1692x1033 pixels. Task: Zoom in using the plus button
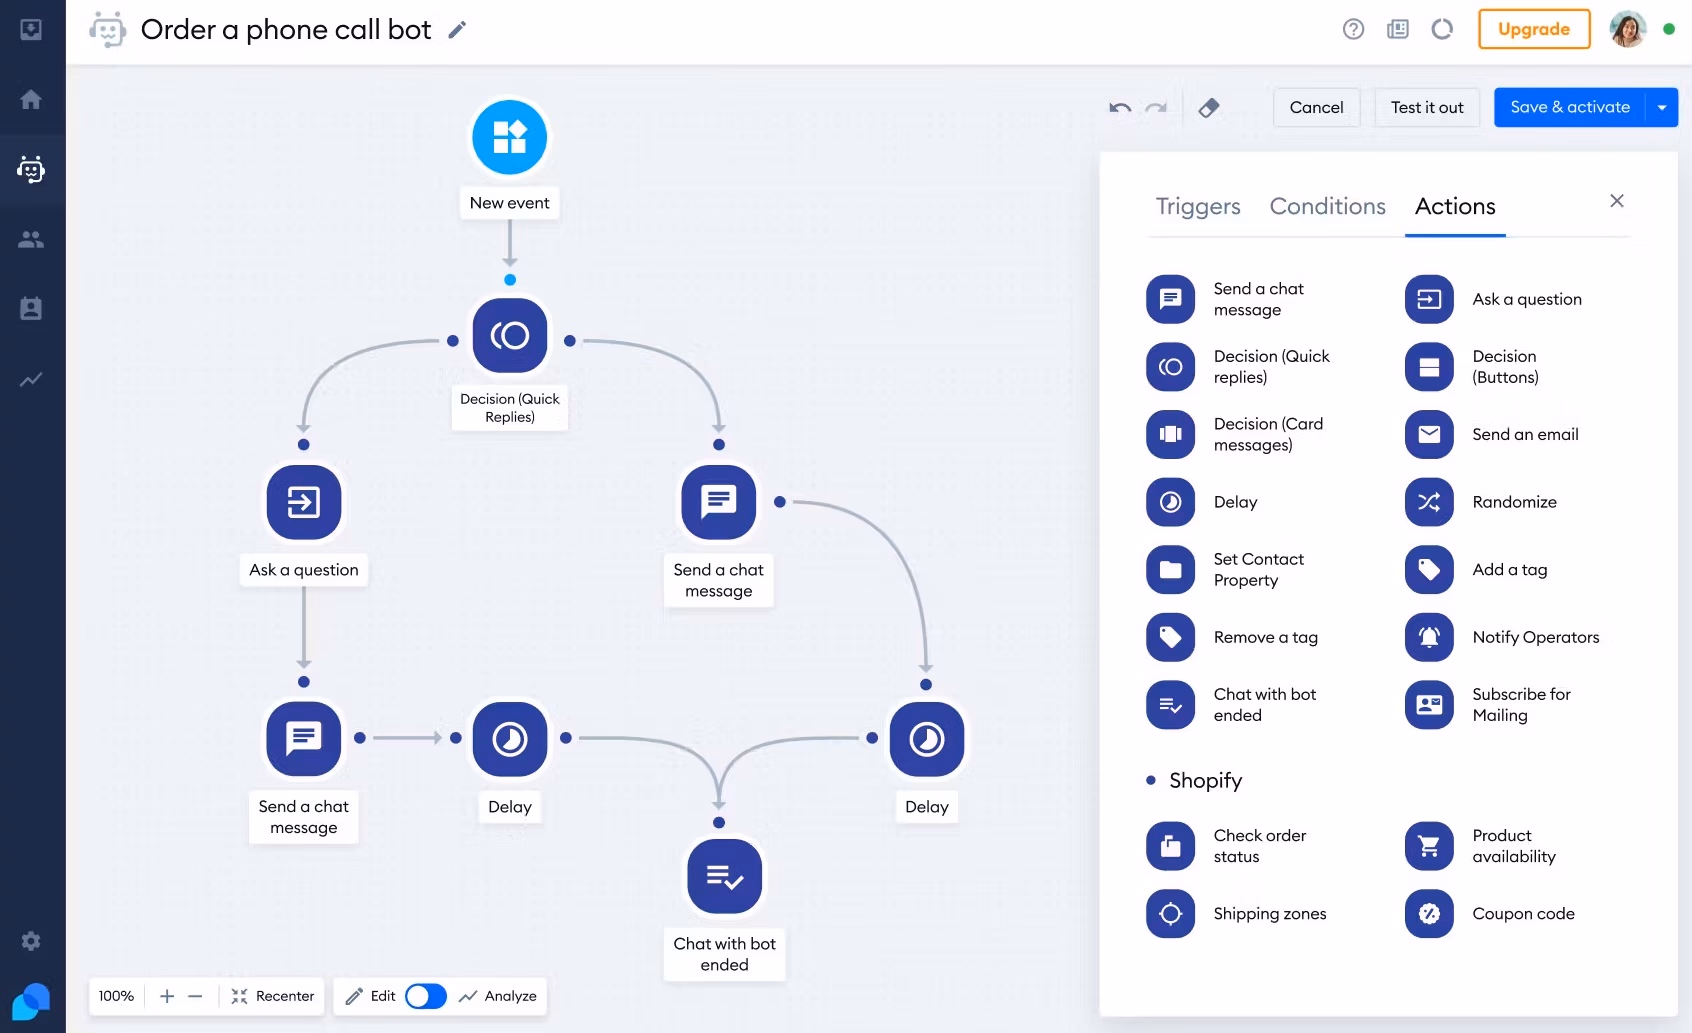[167, 996]
